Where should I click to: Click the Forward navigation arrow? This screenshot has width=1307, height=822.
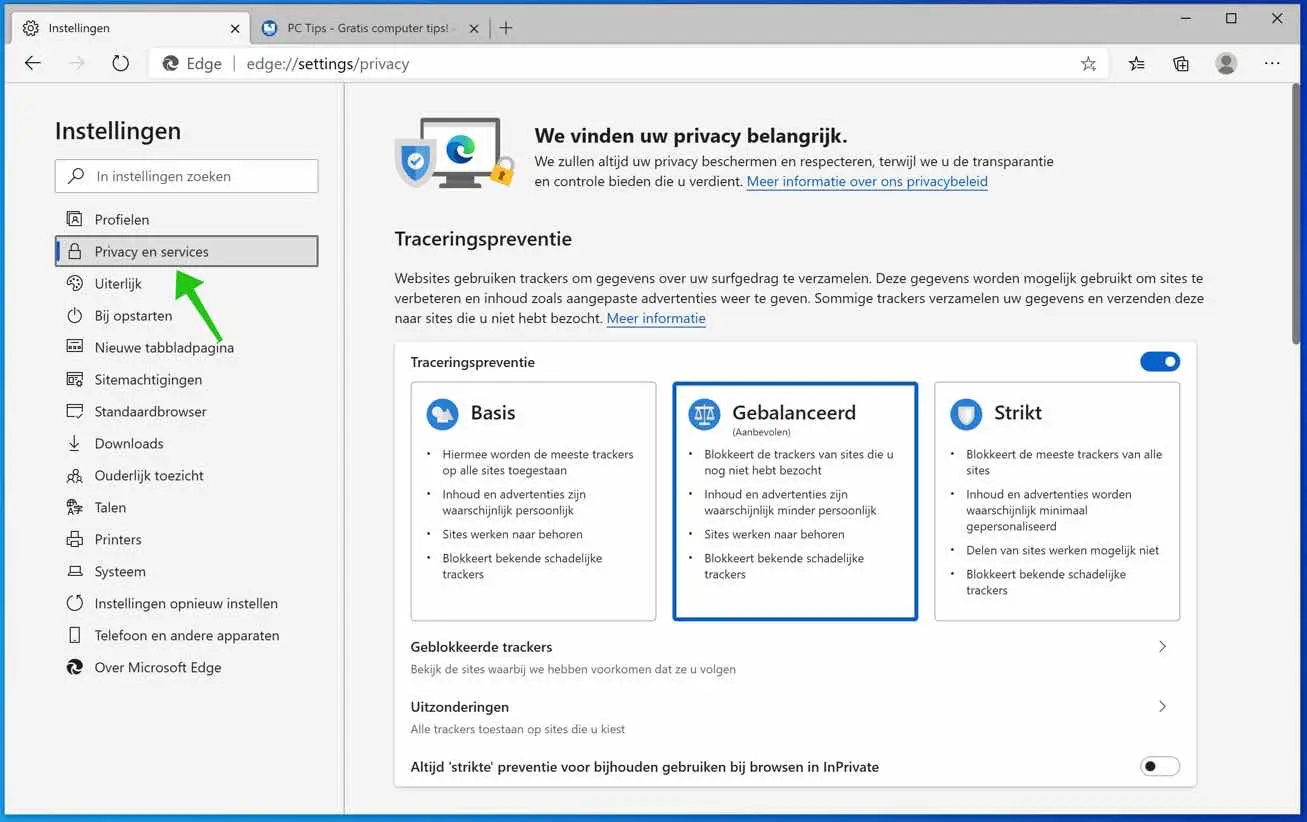pos(77,63)
